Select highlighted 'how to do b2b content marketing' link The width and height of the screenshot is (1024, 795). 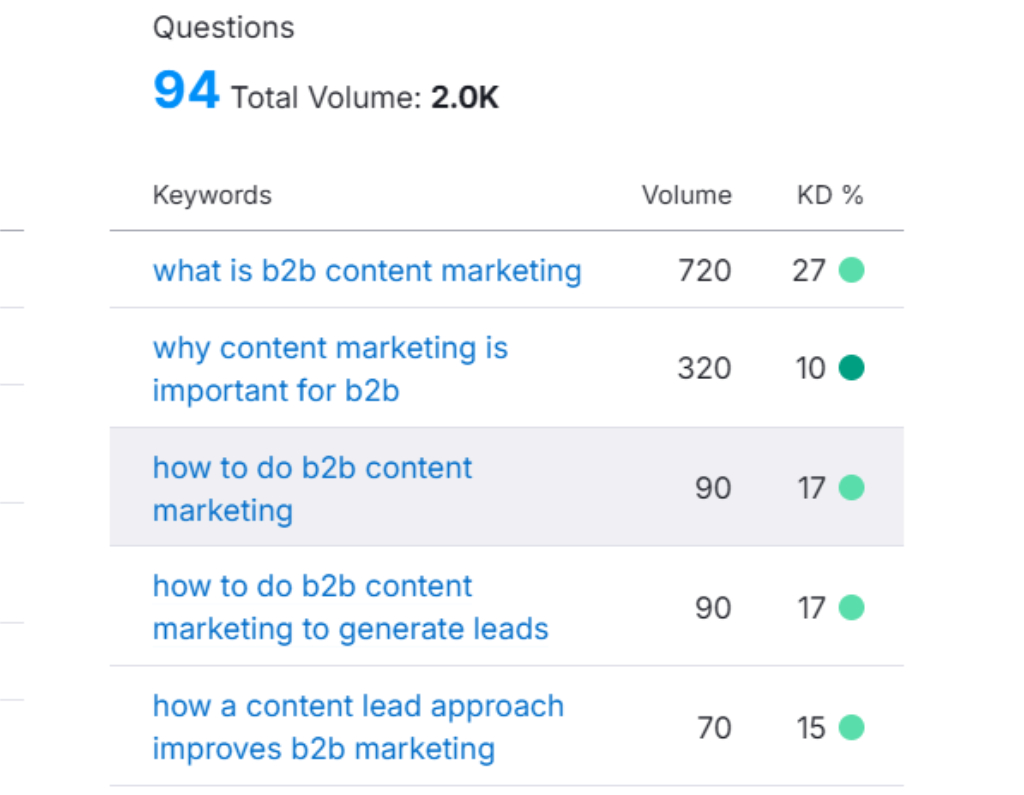(312, 489)
